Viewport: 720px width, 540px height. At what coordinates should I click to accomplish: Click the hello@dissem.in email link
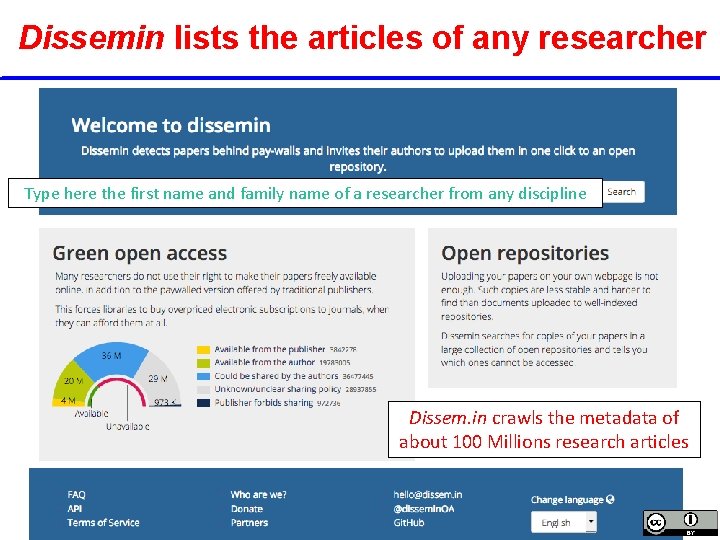[x=428, y=495]
